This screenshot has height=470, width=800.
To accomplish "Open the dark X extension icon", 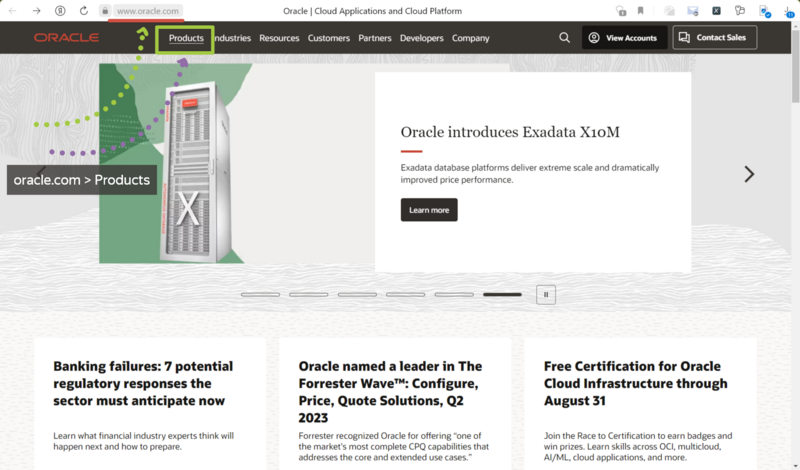I will [716, 11].
